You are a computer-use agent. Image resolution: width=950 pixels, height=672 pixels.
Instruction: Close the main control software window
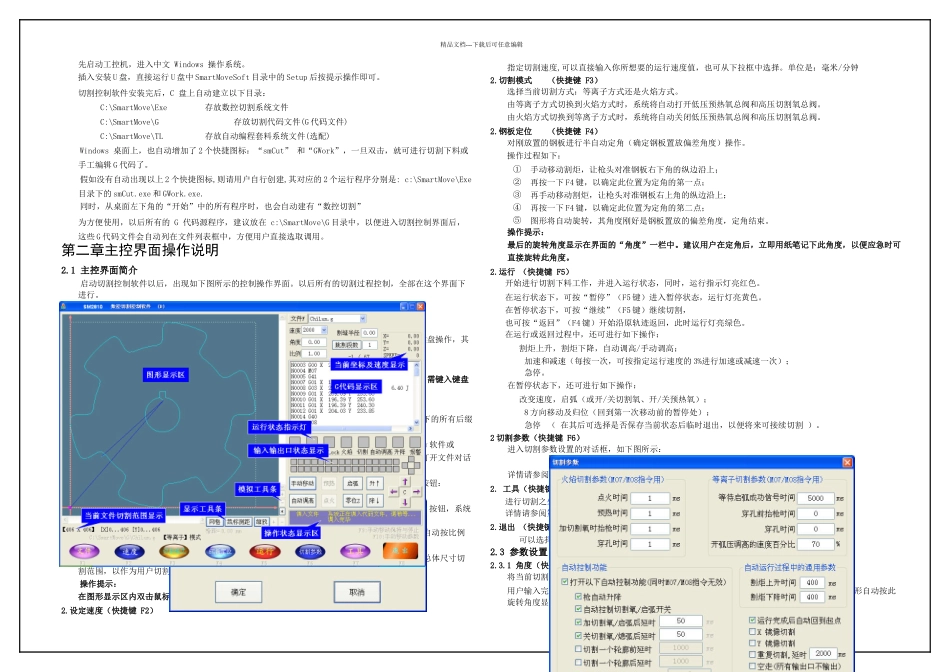coord(420,307)
